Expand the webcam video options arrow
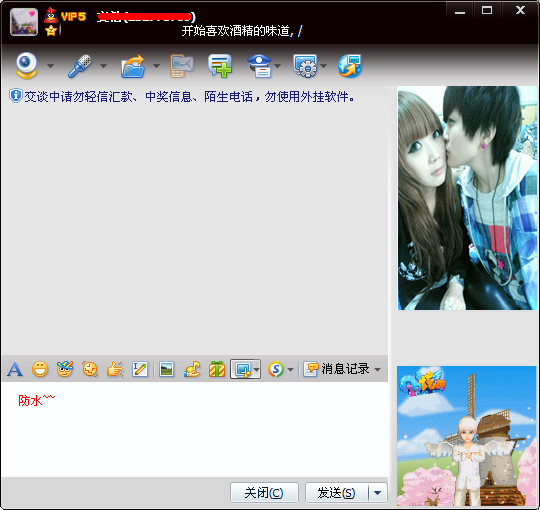 coord(51,66)
